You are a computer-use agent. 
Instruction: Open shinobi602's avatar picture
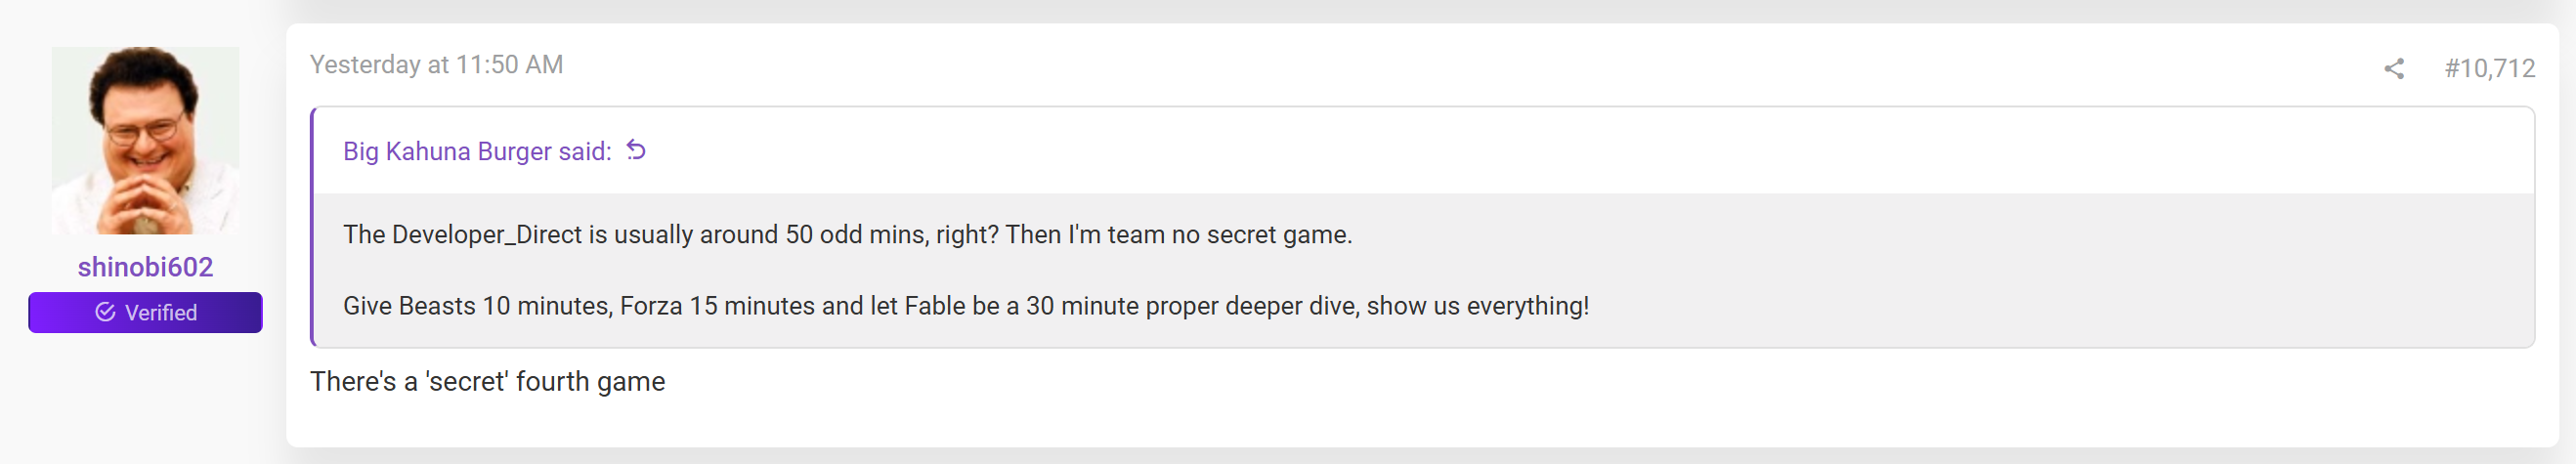click(x=145, y=140)
